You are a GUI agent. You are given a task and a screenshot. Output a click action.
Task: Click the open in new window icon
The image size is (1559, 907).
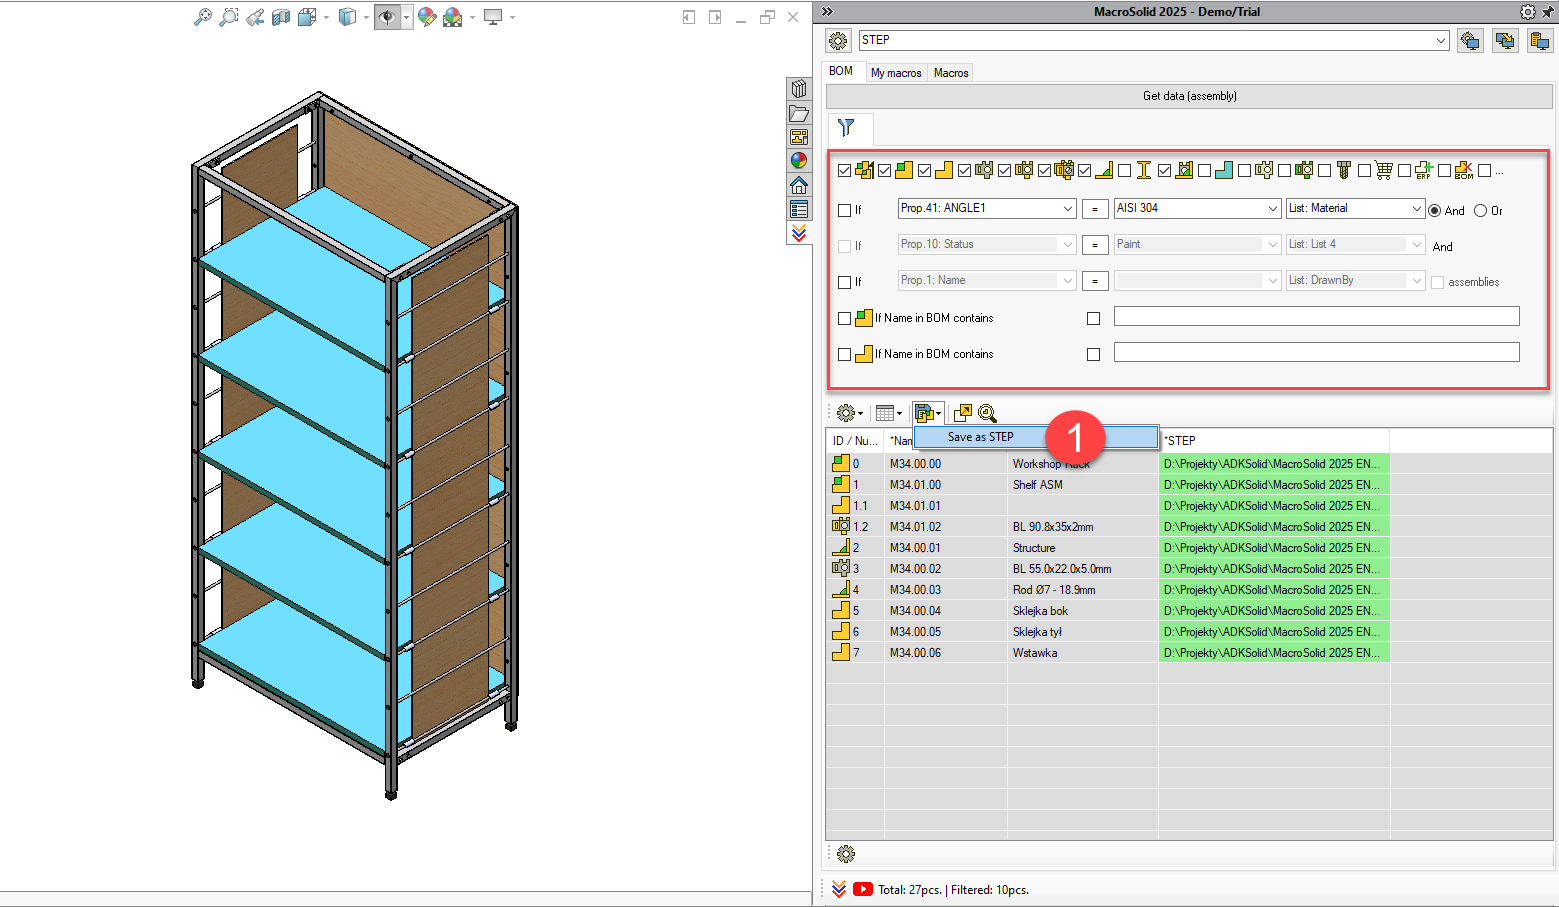coord(962,413)
